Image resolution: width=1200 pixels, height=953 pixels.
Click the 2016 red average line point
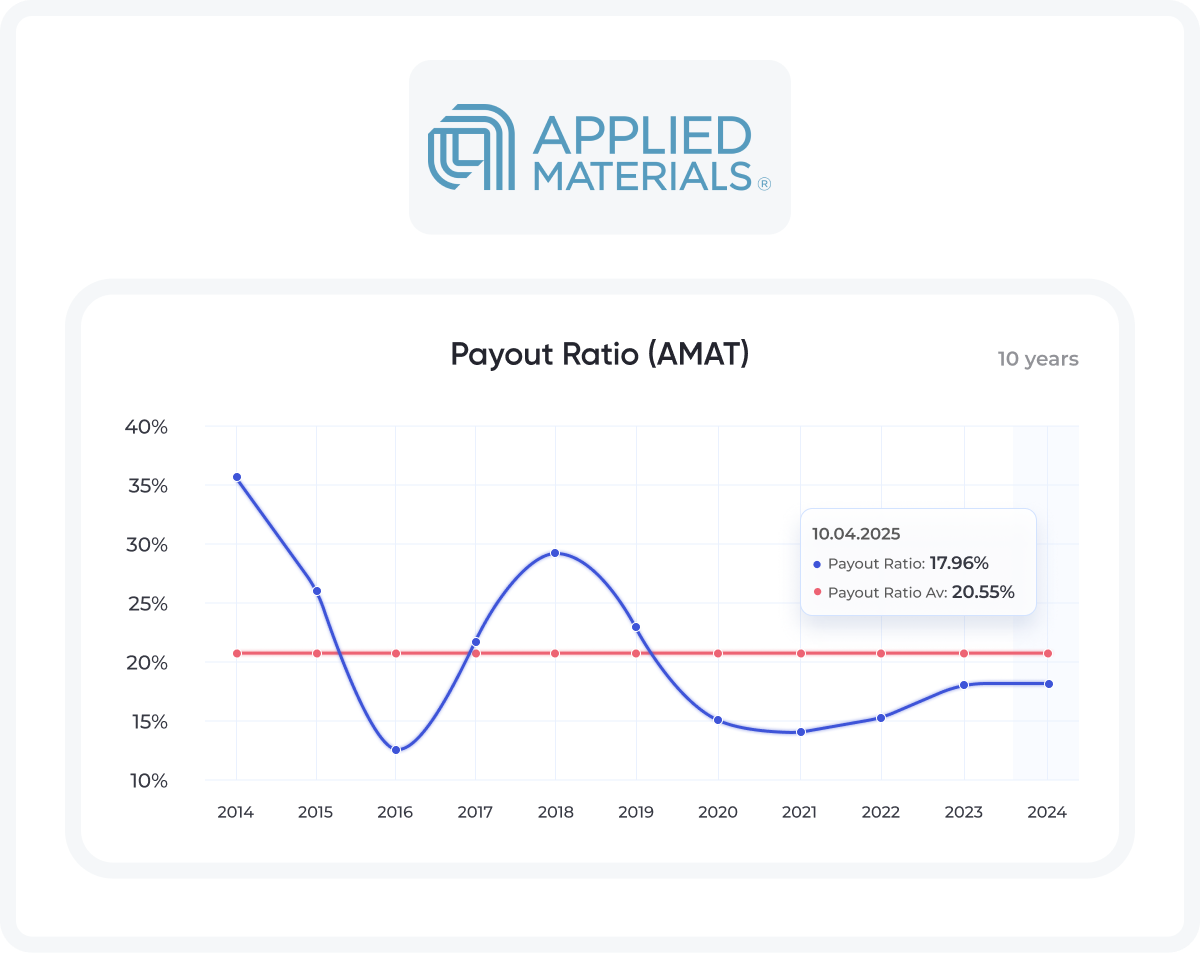coord(396,653)
